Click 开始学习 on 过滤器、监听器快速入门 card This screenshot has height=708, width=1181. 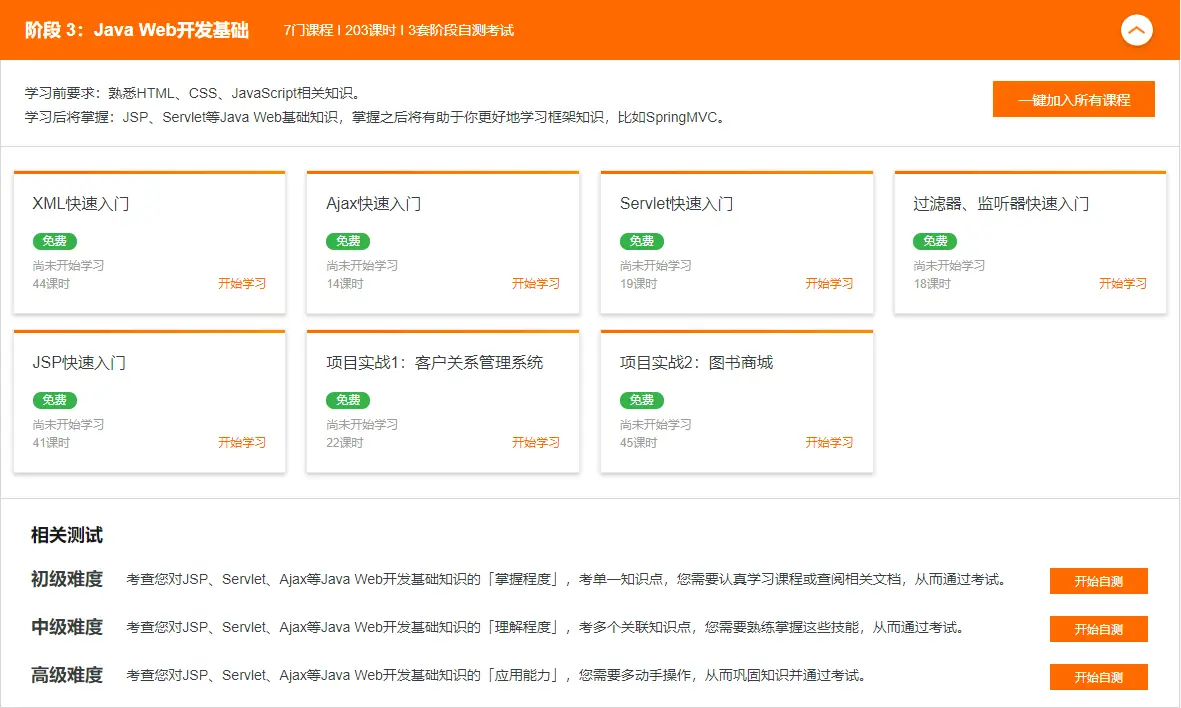click(x=1123, y=283)
